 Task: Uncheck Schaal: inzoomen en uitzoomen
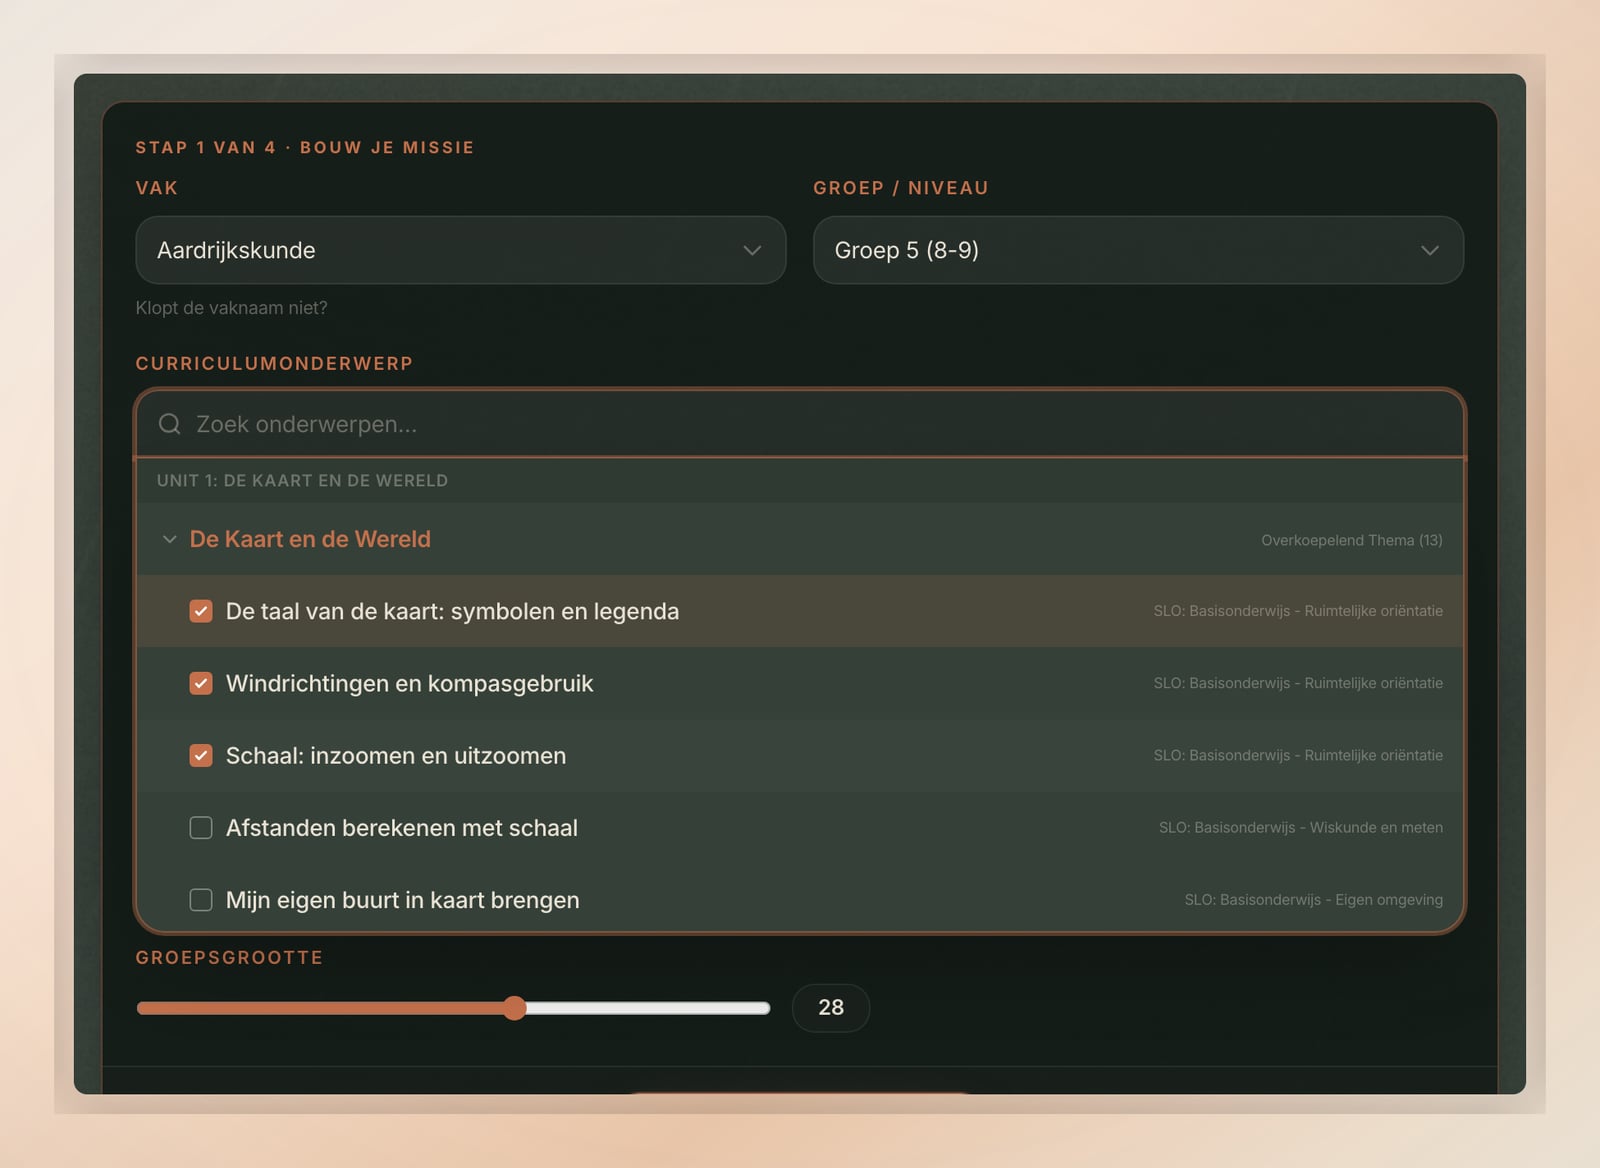[201, 755]
